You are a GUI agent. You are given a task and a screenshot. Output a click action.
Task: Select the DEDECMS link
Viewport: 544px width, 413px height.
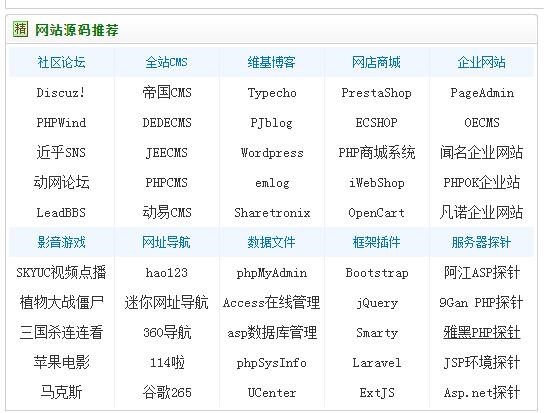click(167, 123)
